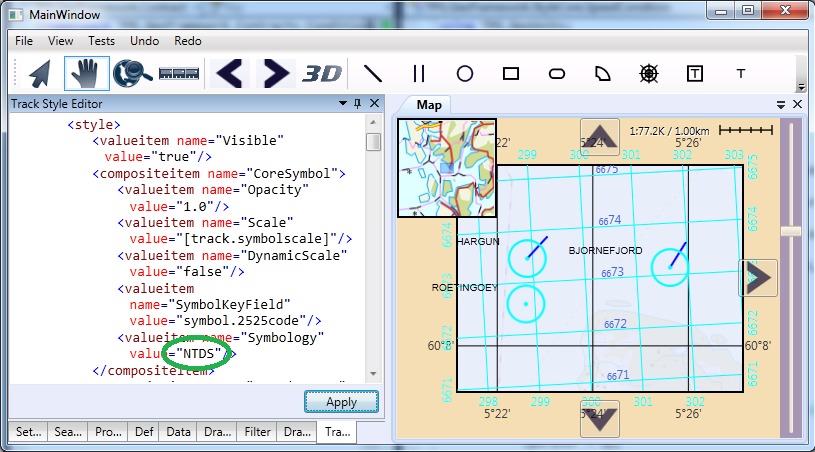
Task: Pin the Track Style Editor panel
Action: (x=358, y=103)
